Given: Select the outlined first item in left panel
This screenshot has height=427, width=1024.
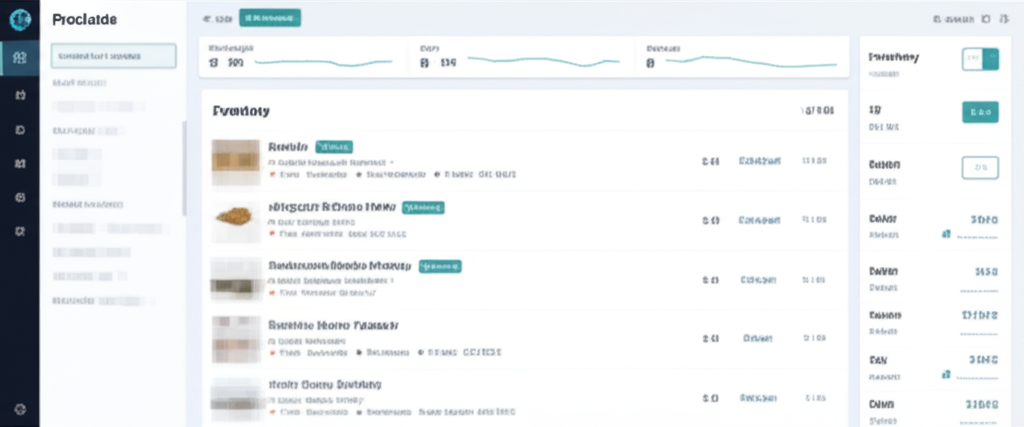Looking at the screenshot, I should [x=113, y=56].
